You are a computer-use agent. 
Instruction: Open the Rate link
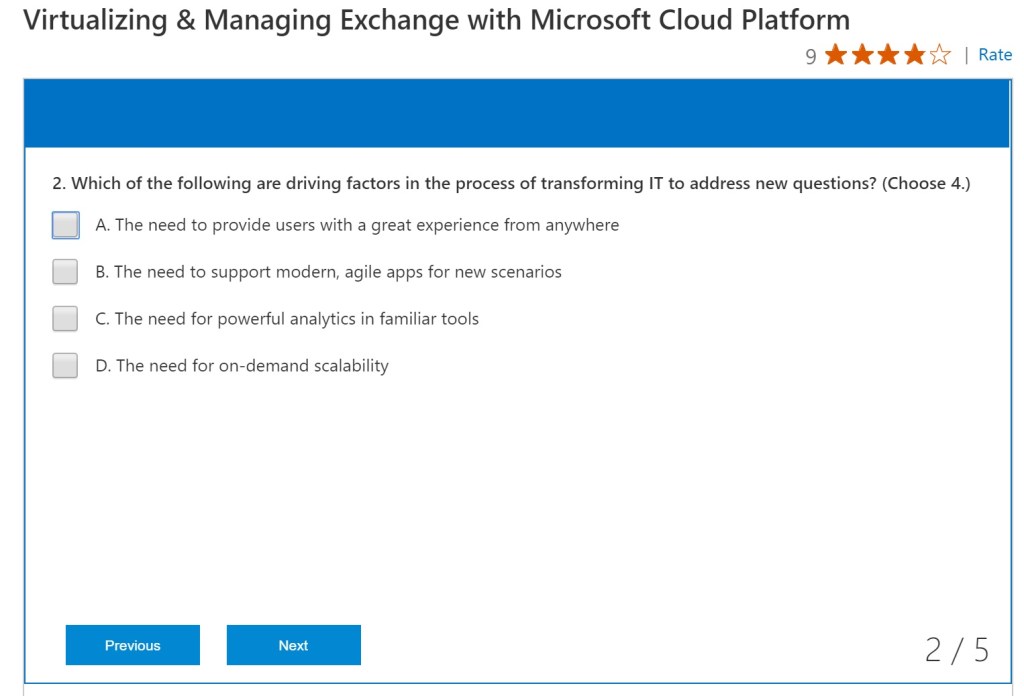(994, 55)
